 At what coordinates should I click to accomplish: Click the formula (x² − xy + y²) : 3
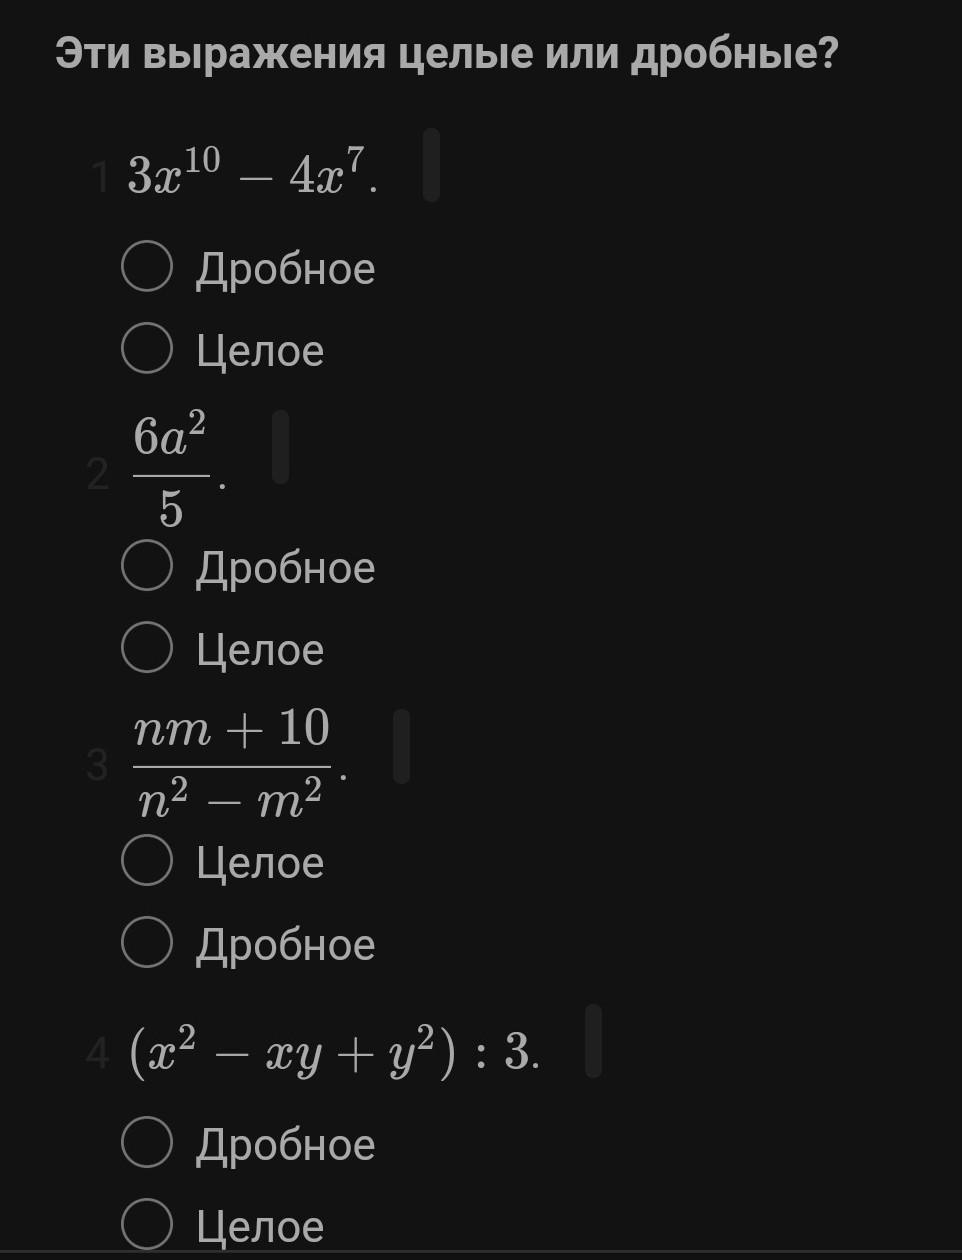click(333, 1050)
